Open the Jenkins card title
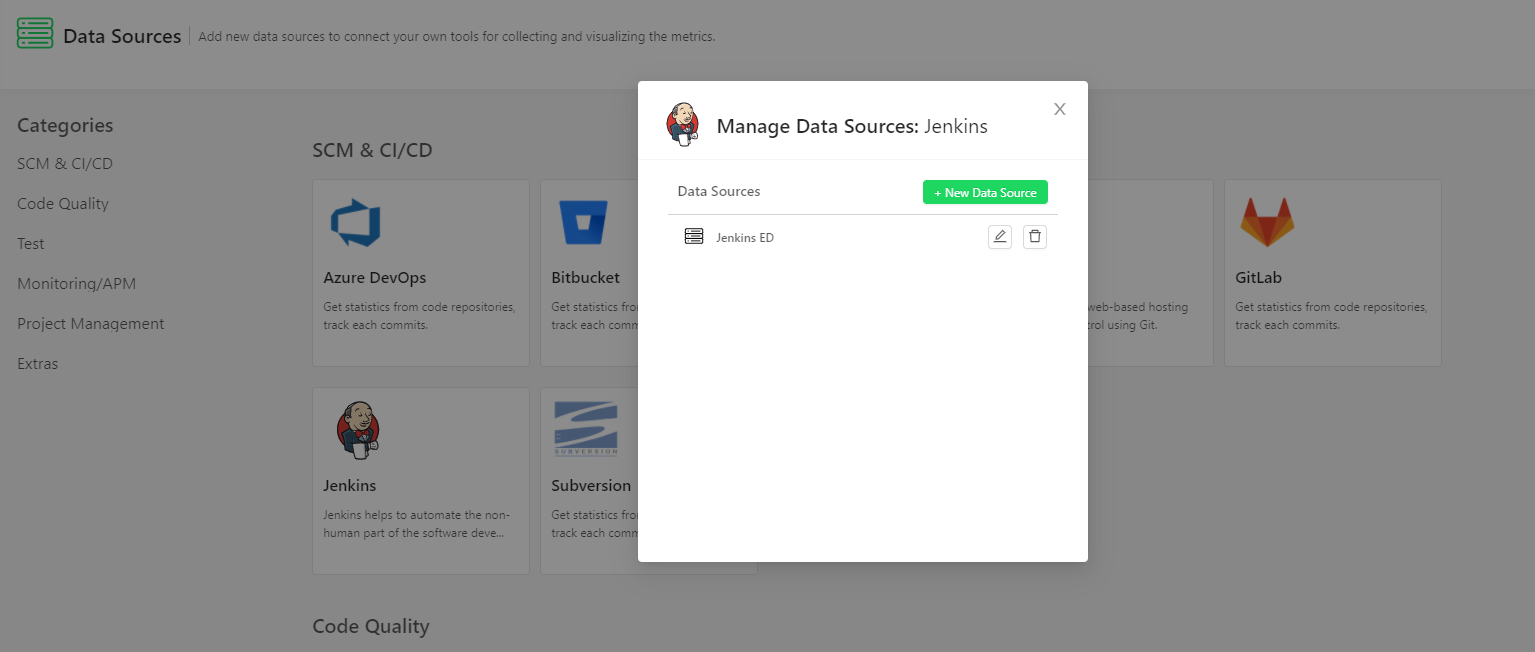 coord(350,486)
